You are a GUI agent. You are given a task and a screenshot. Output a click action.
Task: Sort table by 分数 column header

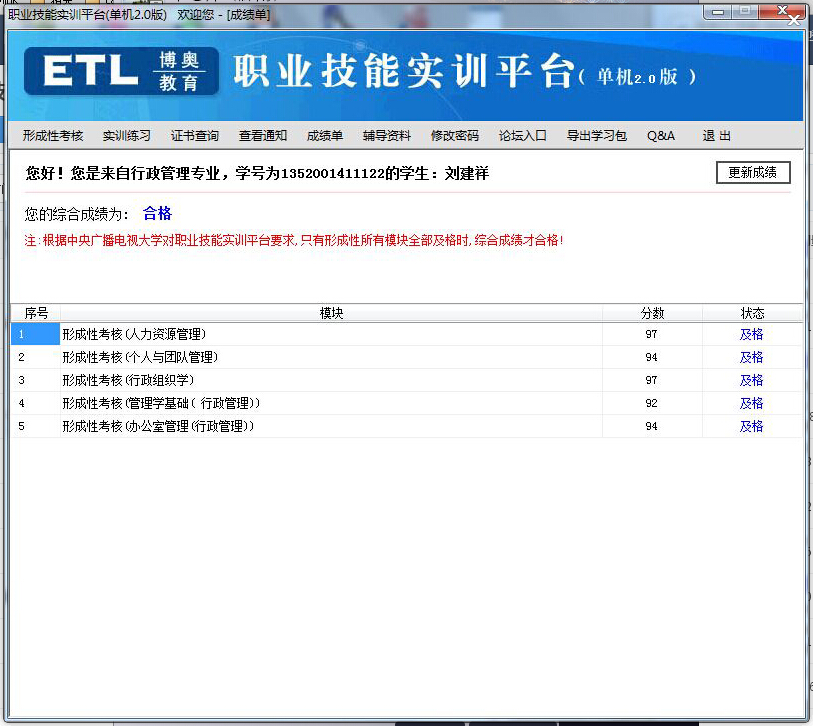[x=652, y=313]
